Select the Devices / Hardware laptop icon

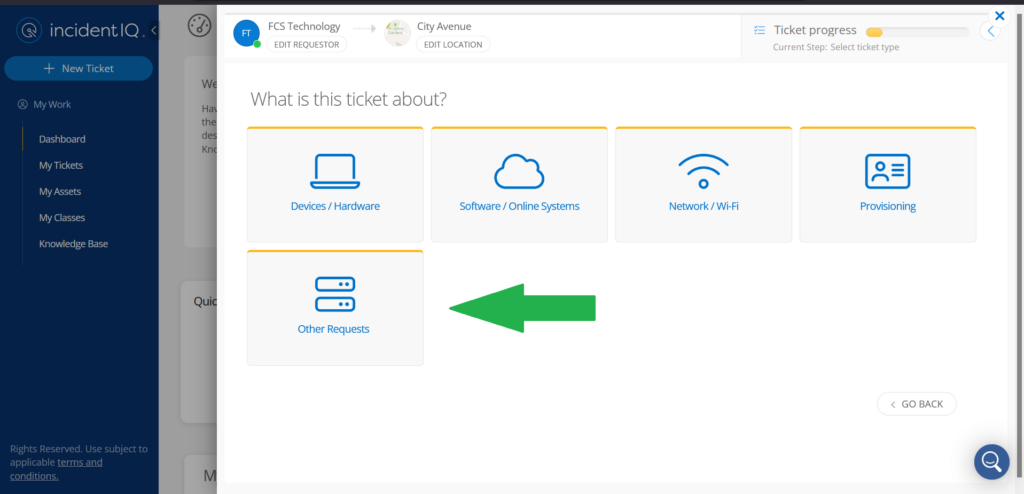click(335, 172)
